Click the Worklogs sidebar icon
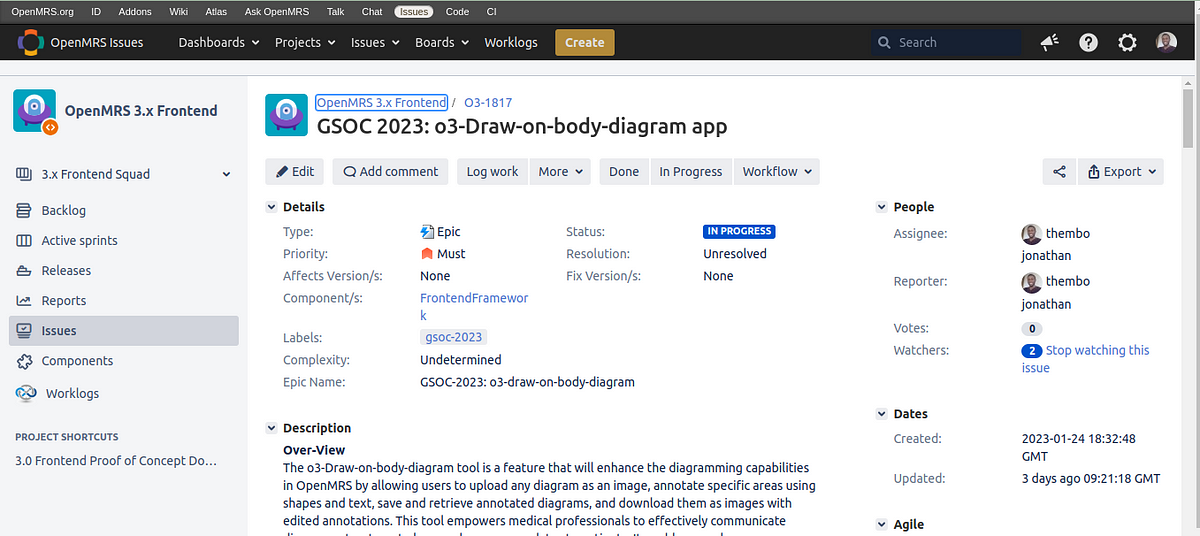 click(26, 393)
